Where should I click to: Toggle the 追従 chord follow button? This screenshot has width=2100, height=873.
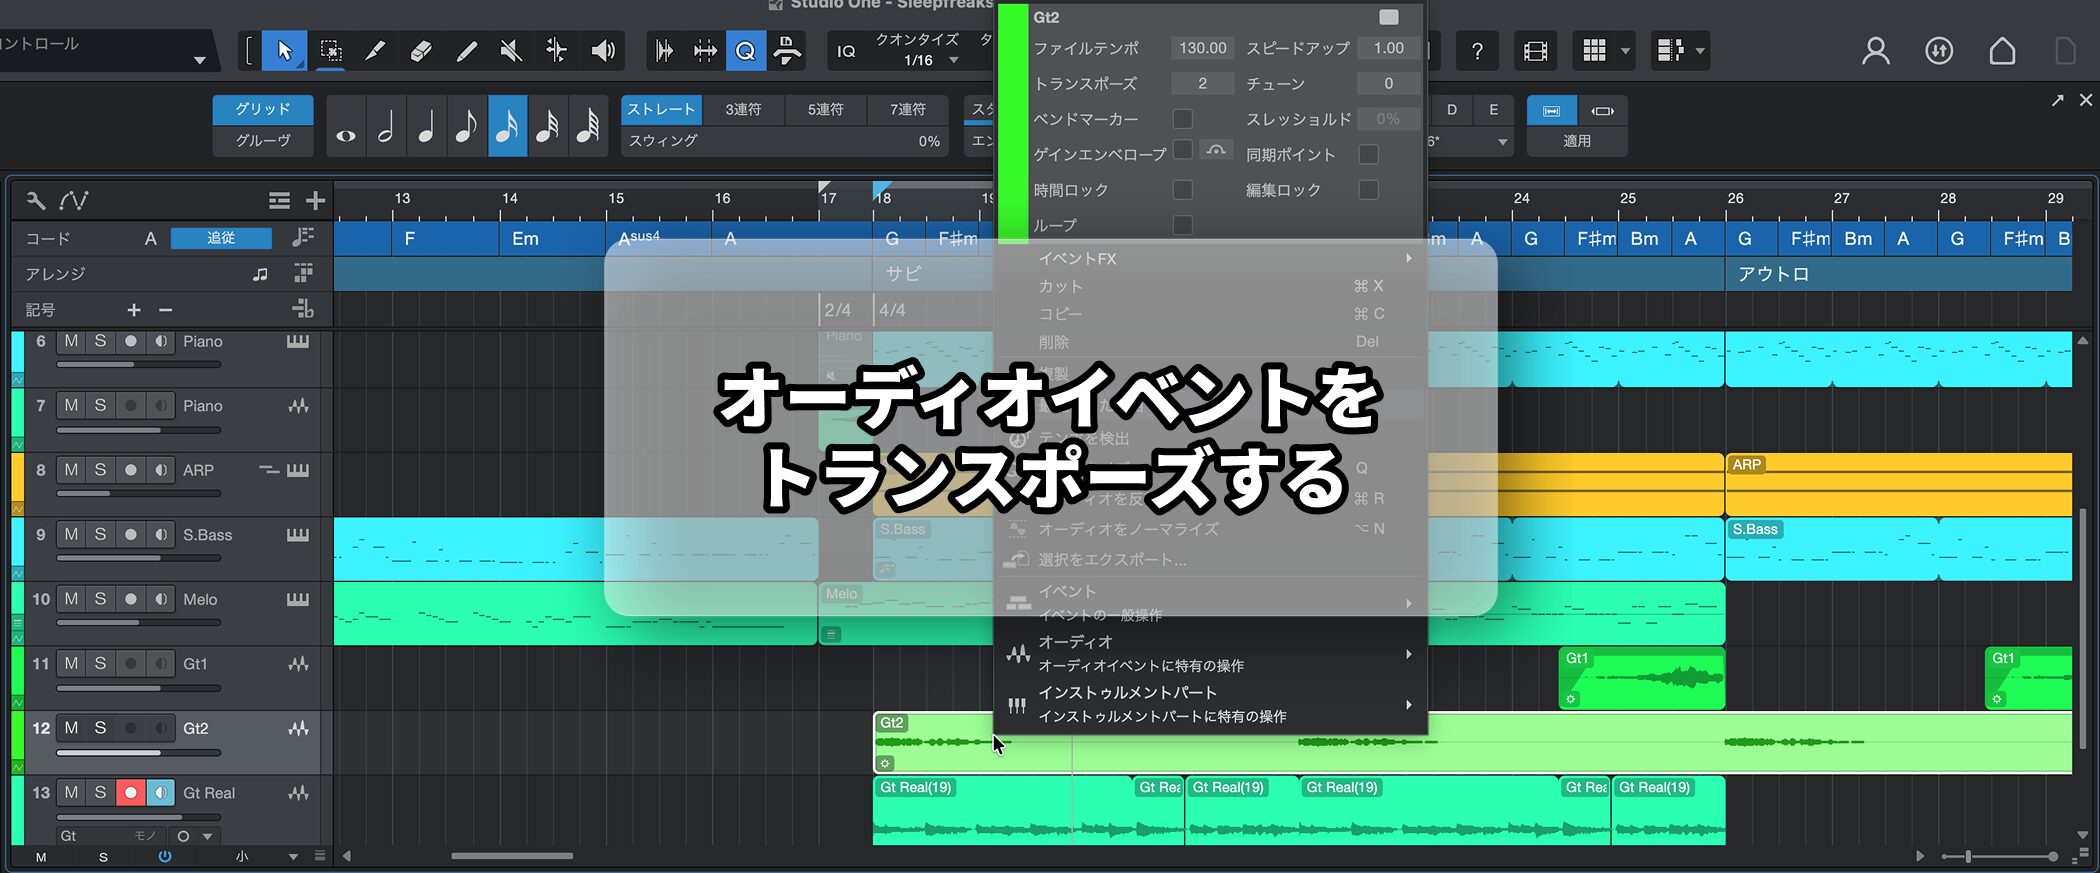pos(221,238)
